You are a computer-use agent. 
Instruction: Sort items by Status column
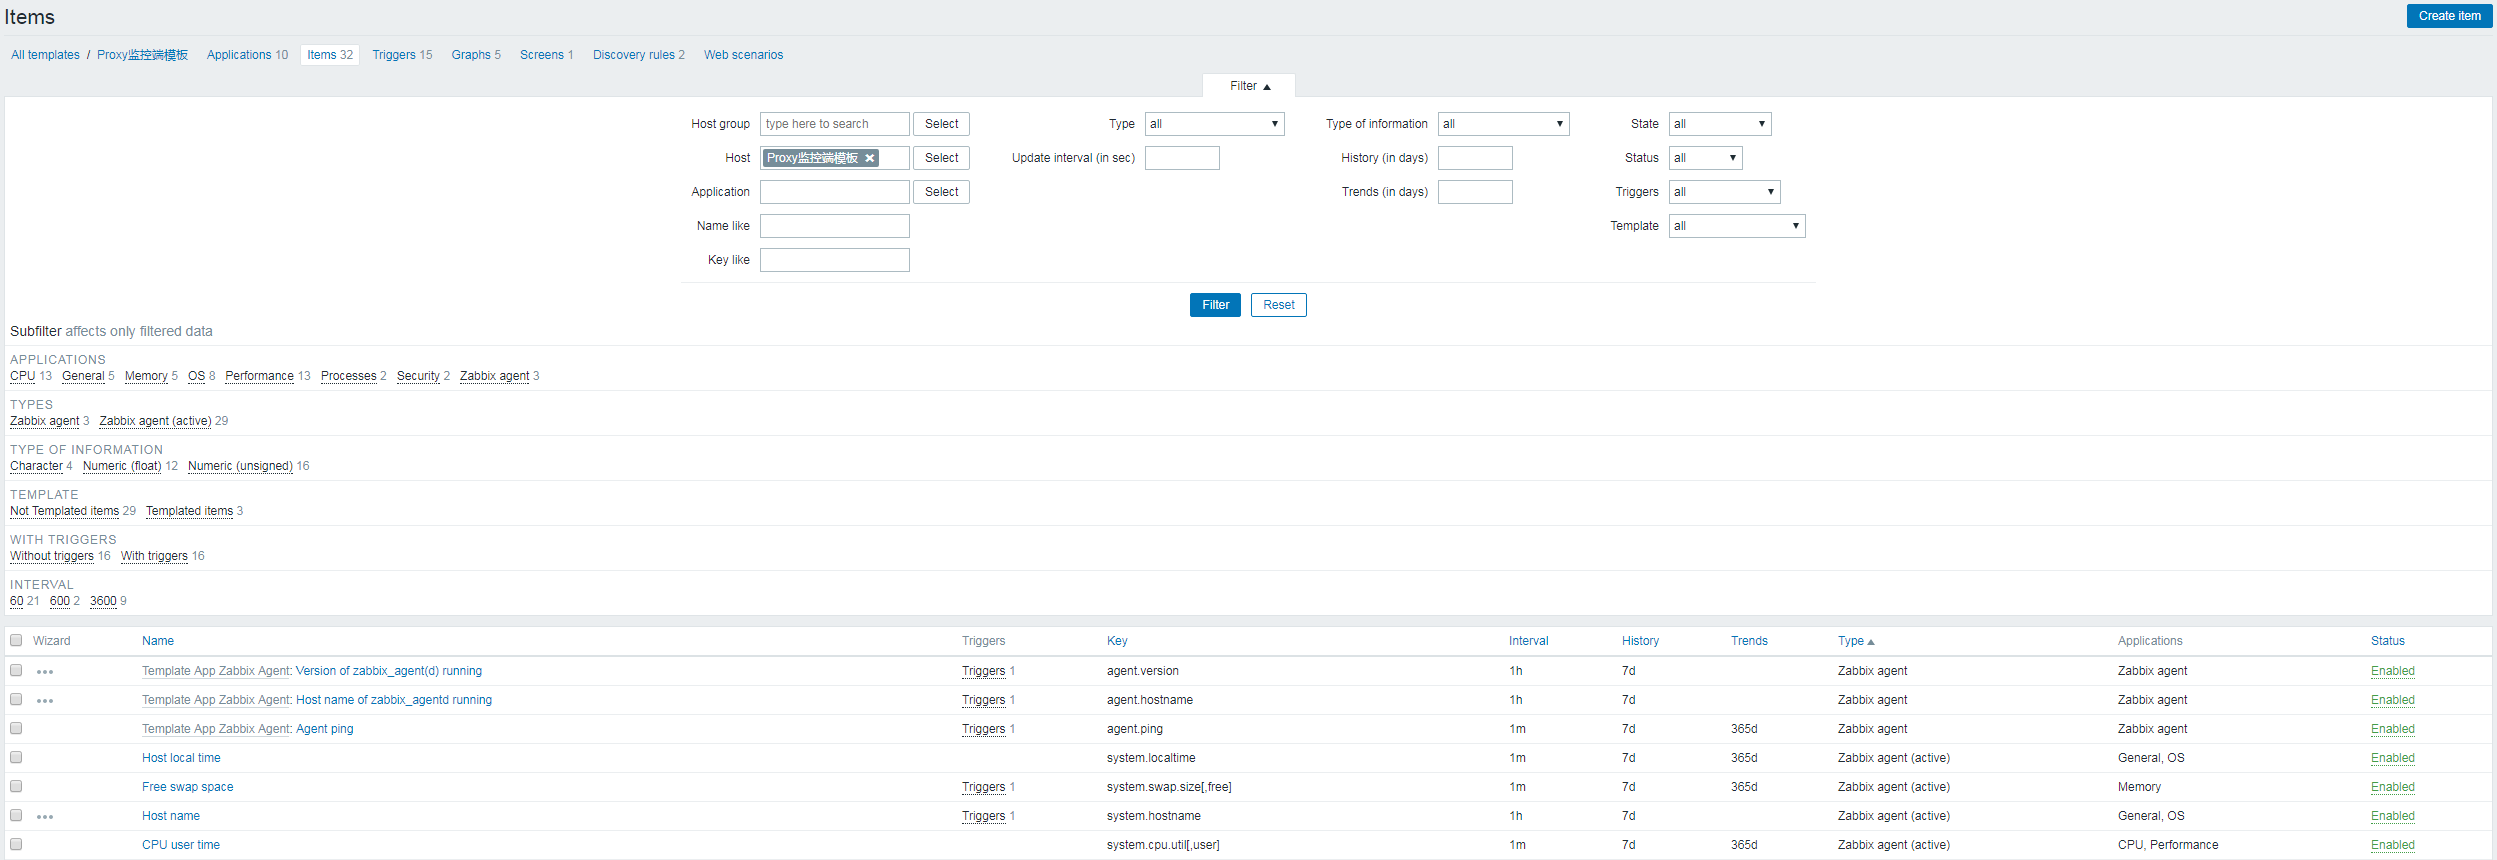click(2387, 641)
